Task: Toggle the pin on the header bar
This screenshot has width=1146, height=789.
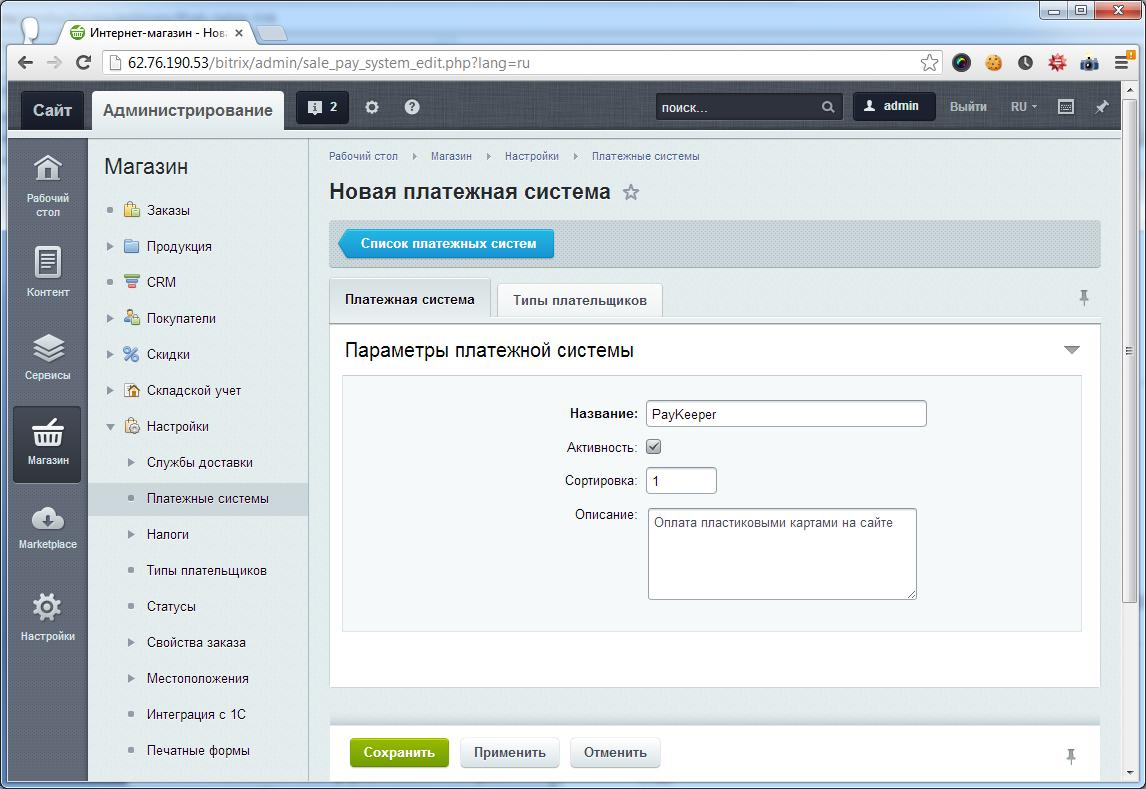Action: pos(1101,107)
